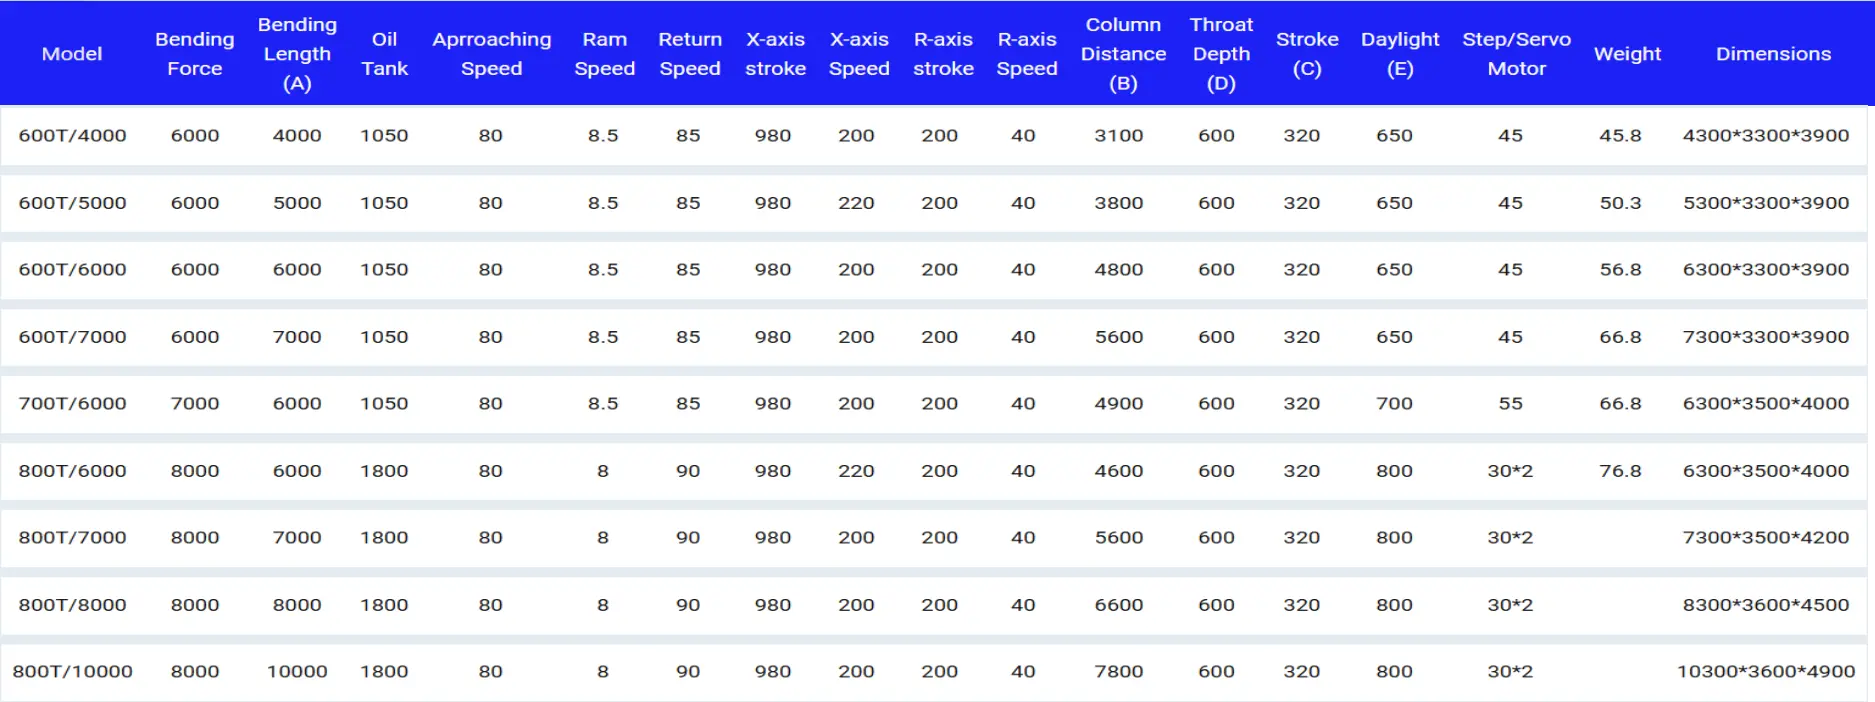Click the 800T/7000 model cell

pos(73,538)
